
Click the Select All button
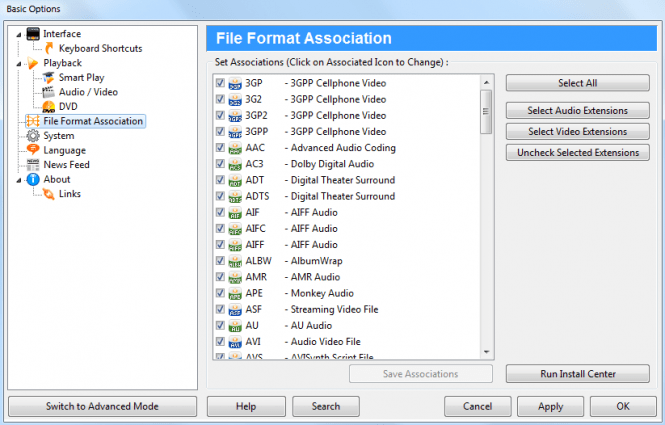coord(578,83)
